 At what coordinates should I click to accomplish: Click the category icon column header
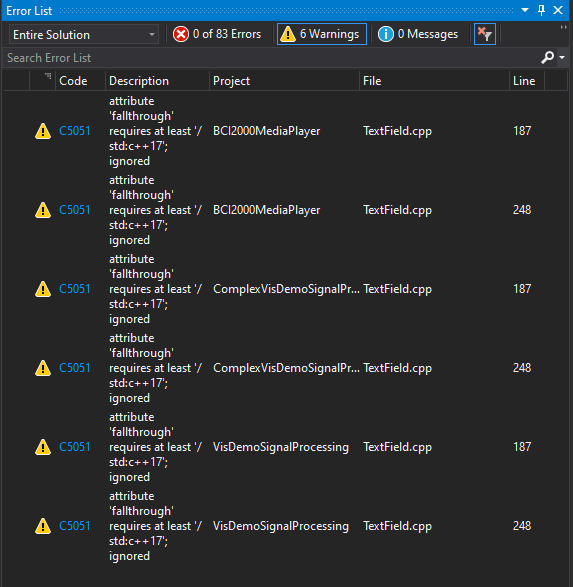(x=43, y=81)
